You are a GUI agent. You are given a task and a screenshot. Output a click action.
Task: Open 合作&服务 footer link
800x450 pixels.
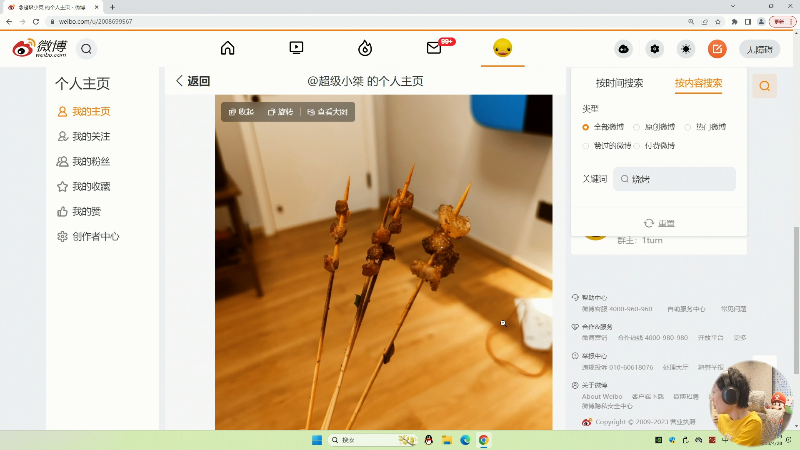(x=597, y=327)
